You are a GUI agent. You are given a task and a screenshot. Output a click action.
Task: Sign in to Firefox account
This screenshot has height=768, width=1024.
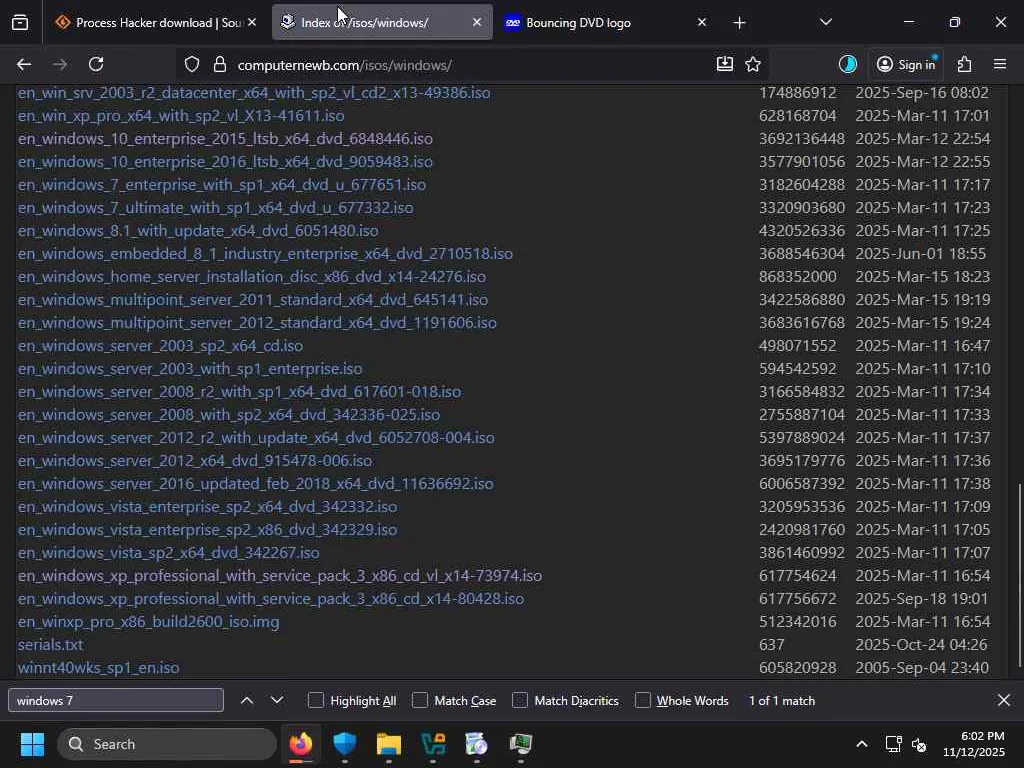(x=906, y=64)
